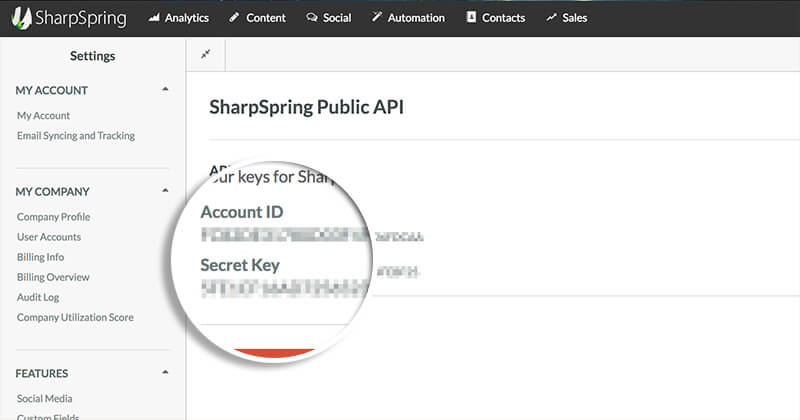The height and width of the screenshot is (420, 800).
Task: Click the Content pencil icon
Action: click(x=234, y=17)
